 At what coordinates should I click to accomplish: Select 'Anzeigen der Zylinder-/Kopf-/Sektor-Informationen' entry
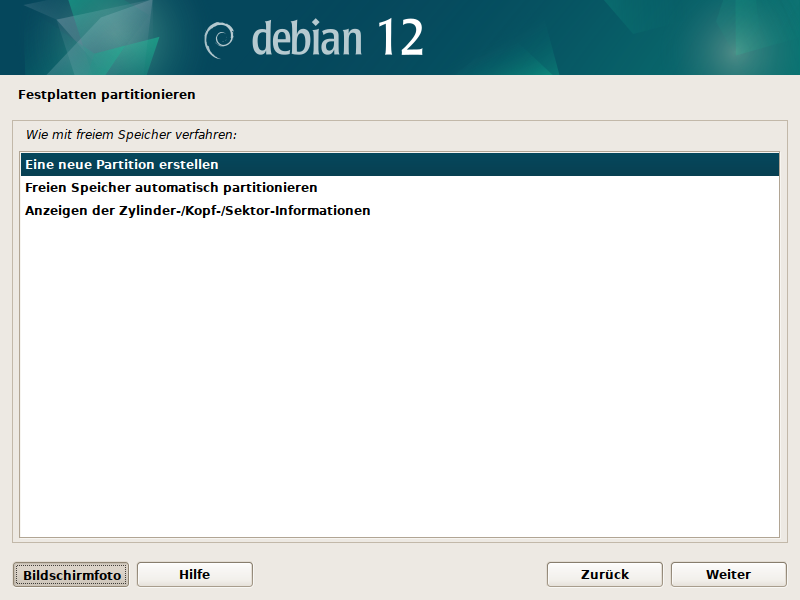198,211
